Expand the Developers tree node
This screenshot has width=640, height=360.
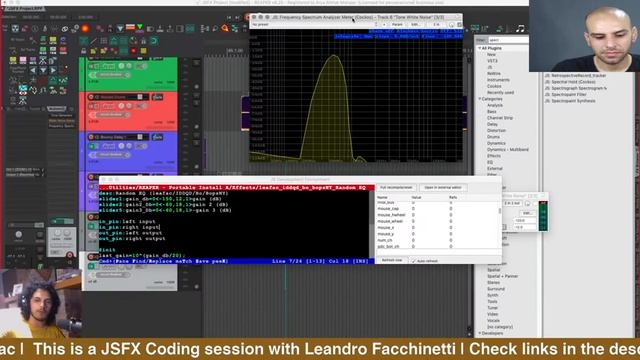pyautogui.click(x=480, y=333)
